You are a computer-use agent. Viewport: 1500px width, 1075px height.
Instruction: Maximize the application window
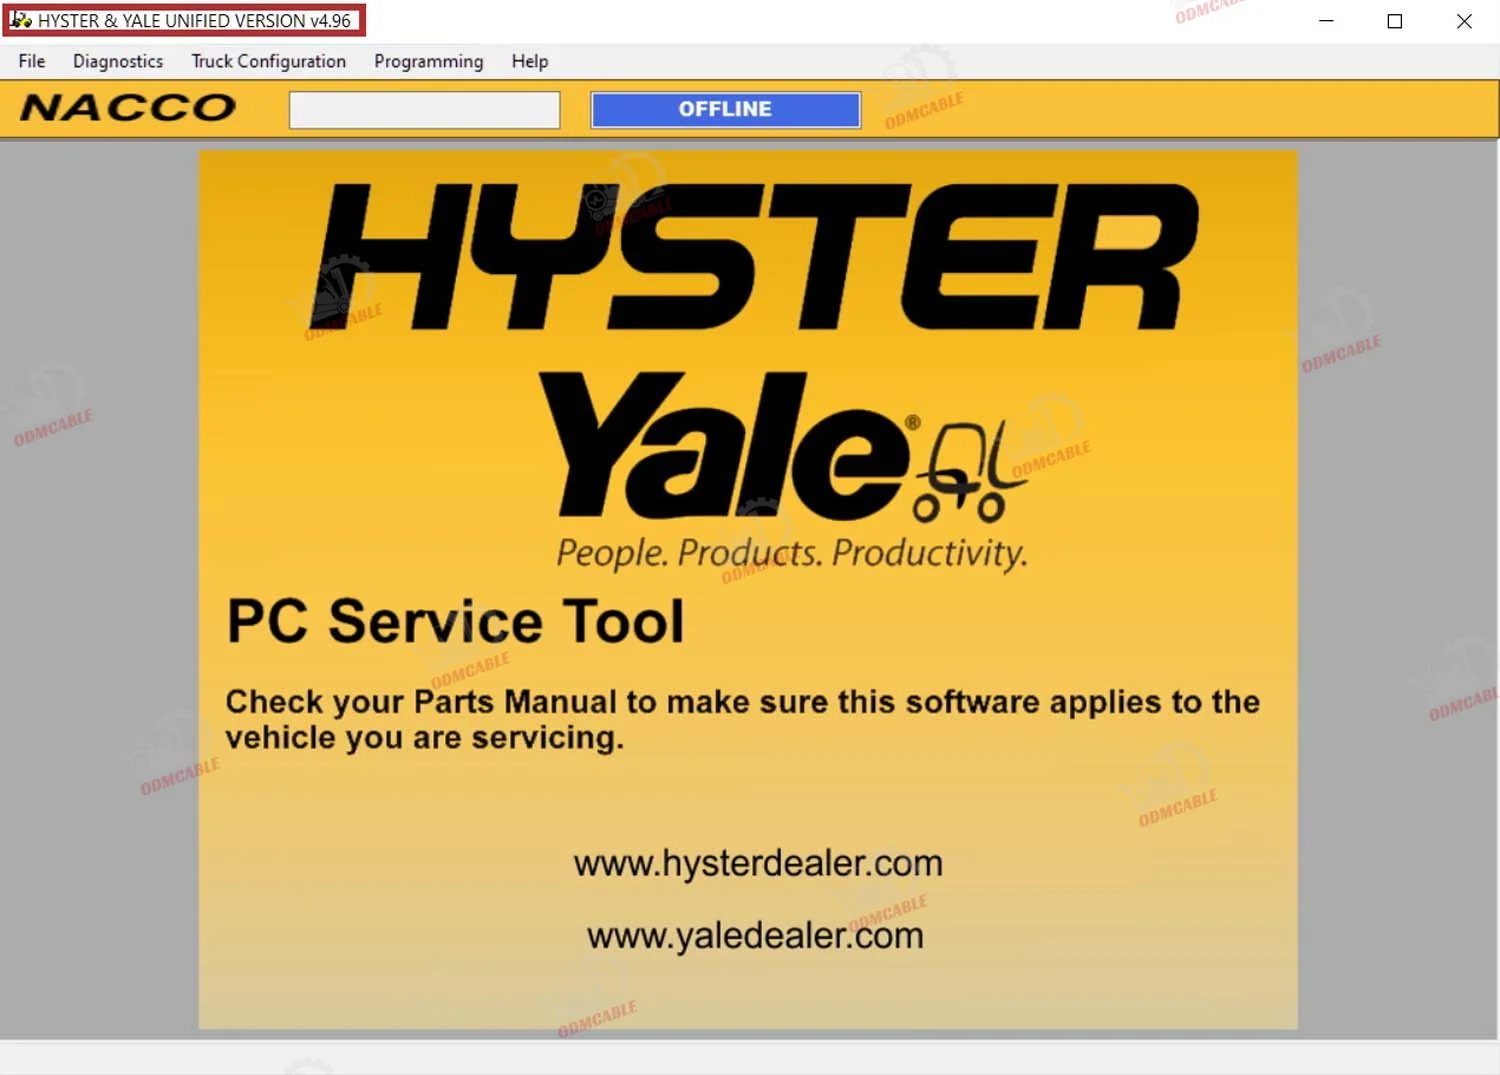(1395, 21)
